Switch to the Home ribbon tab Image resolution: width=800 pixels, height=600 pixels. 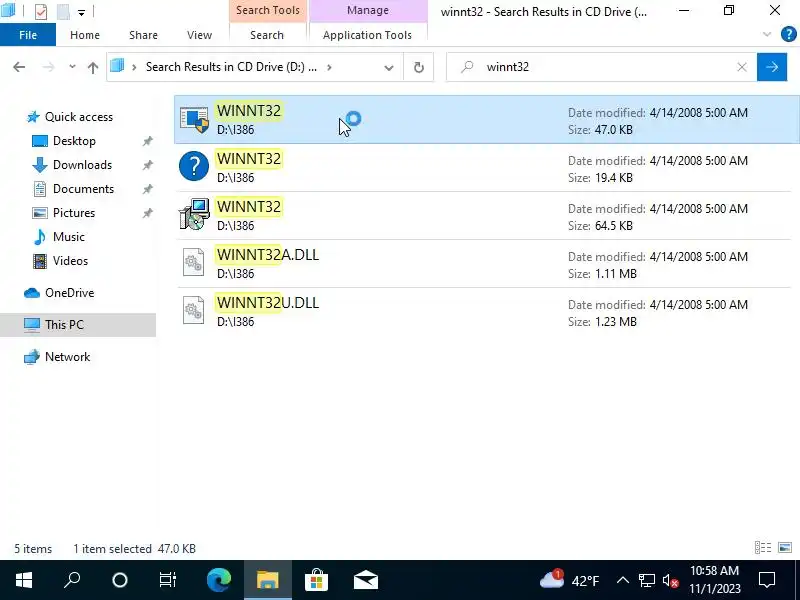pos(85,35)
